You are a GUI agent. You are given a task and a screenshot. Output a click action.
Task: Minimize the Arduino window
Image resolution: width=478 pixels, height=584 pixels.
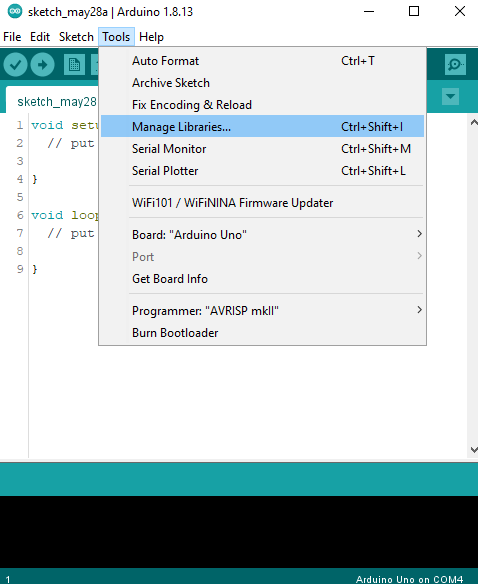(369, 12)
